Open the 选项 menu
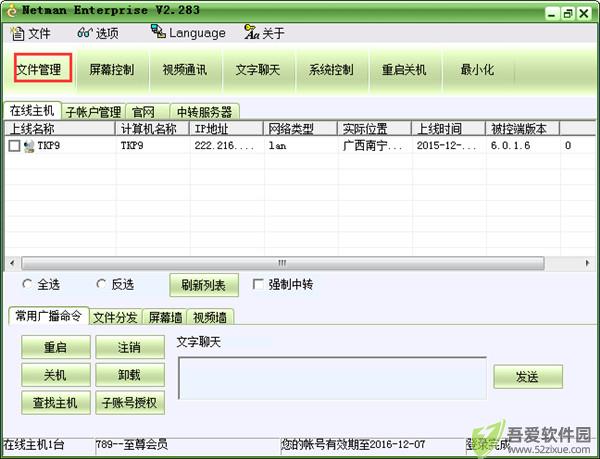 click(98, 33)
